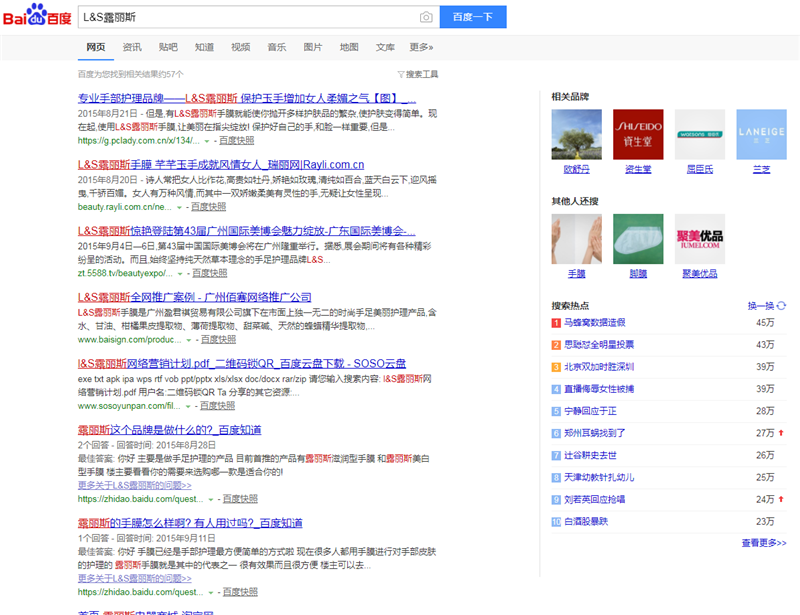Switch to the 视频 tab
Viewport: 800px width, 615px height.
click(x=241, y=47)
